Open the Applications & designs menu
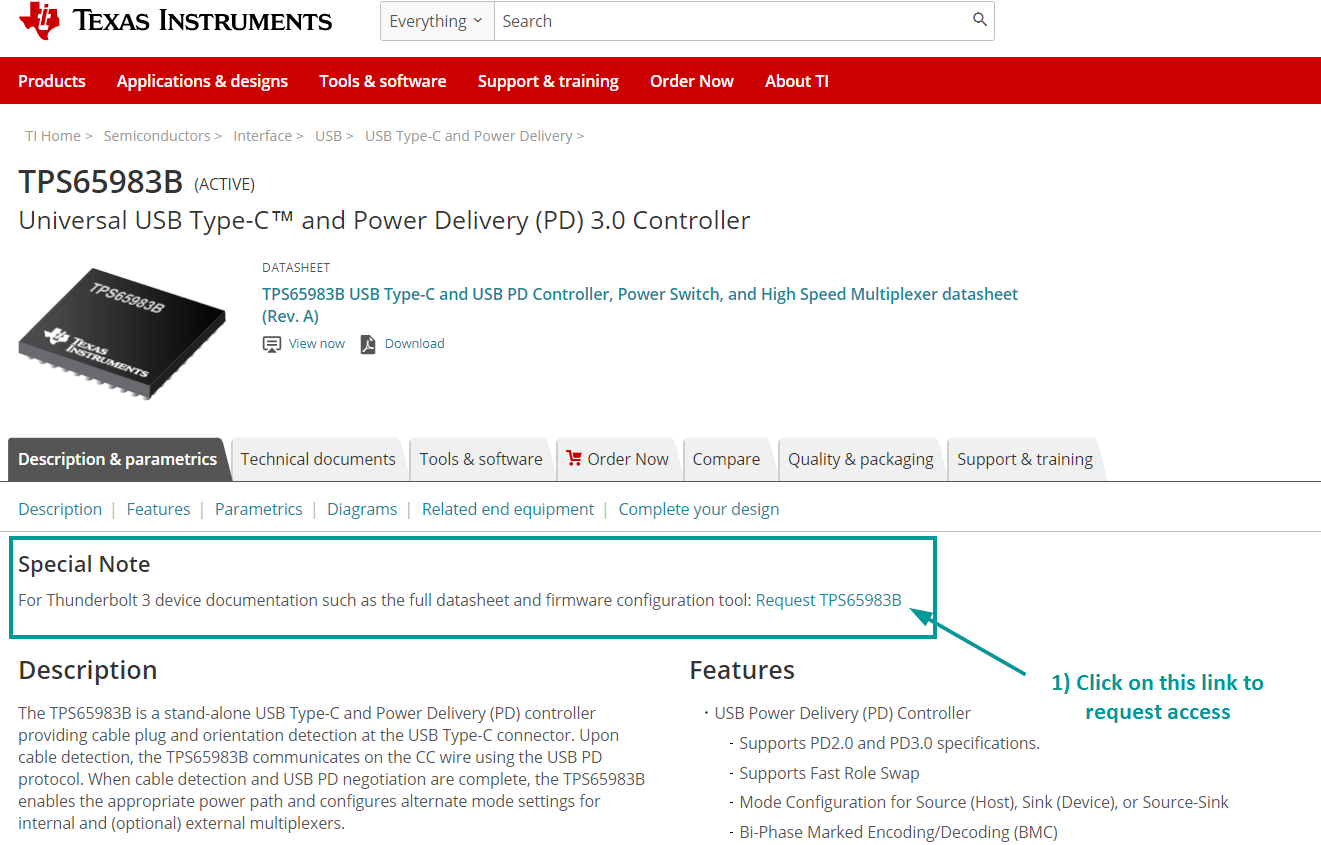This screenshot has width=1321, height=845. 202,81
